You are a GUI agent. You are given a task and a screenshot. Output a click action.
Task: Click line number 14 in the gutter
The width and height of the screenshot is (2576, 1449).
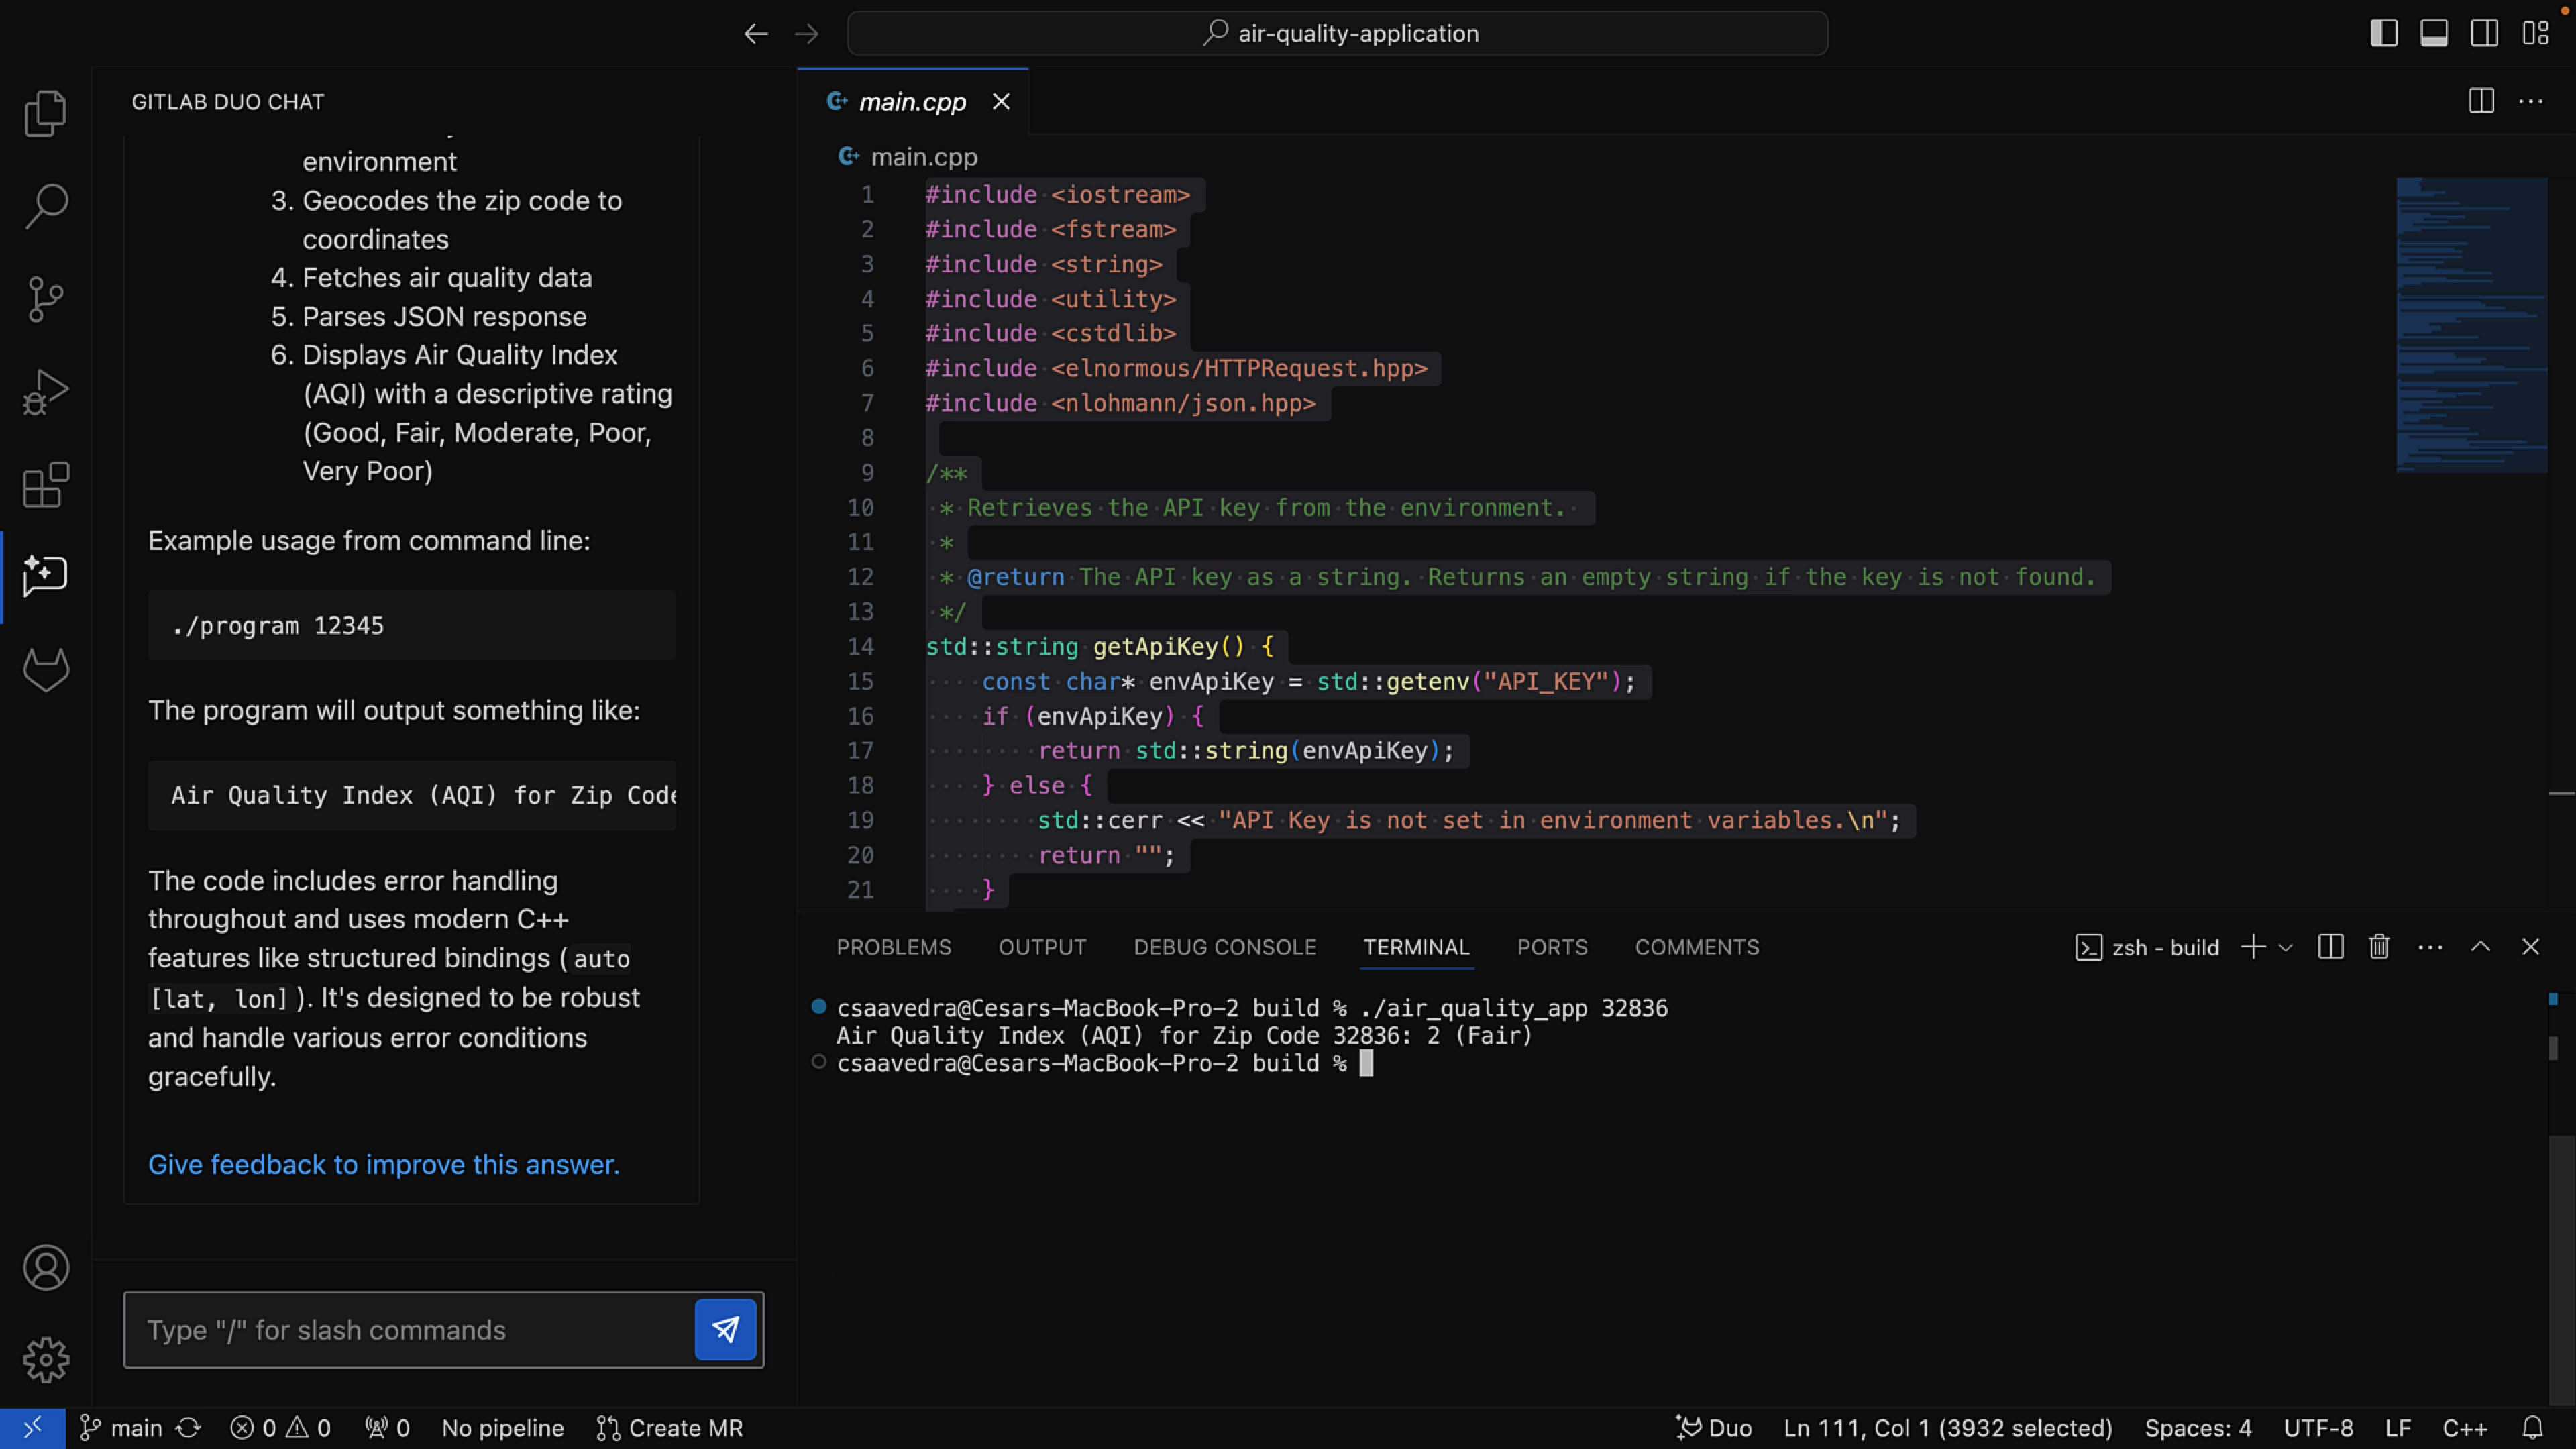[860, 647]
